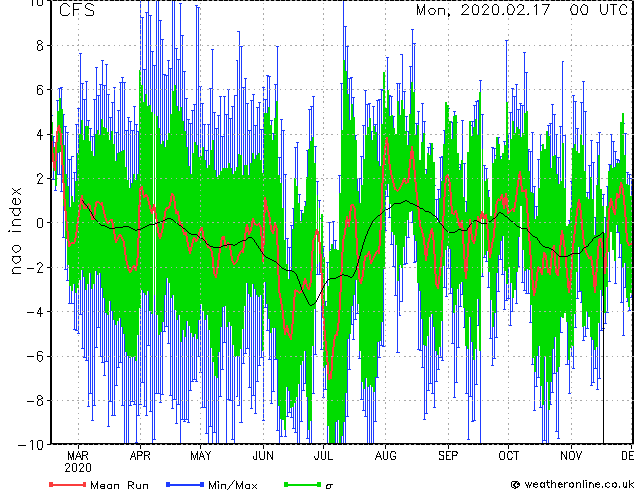Image resolution: width=634 pixels, height=490 pixels.
Task: Click the OCT month axis label
Action: (509, 456)
